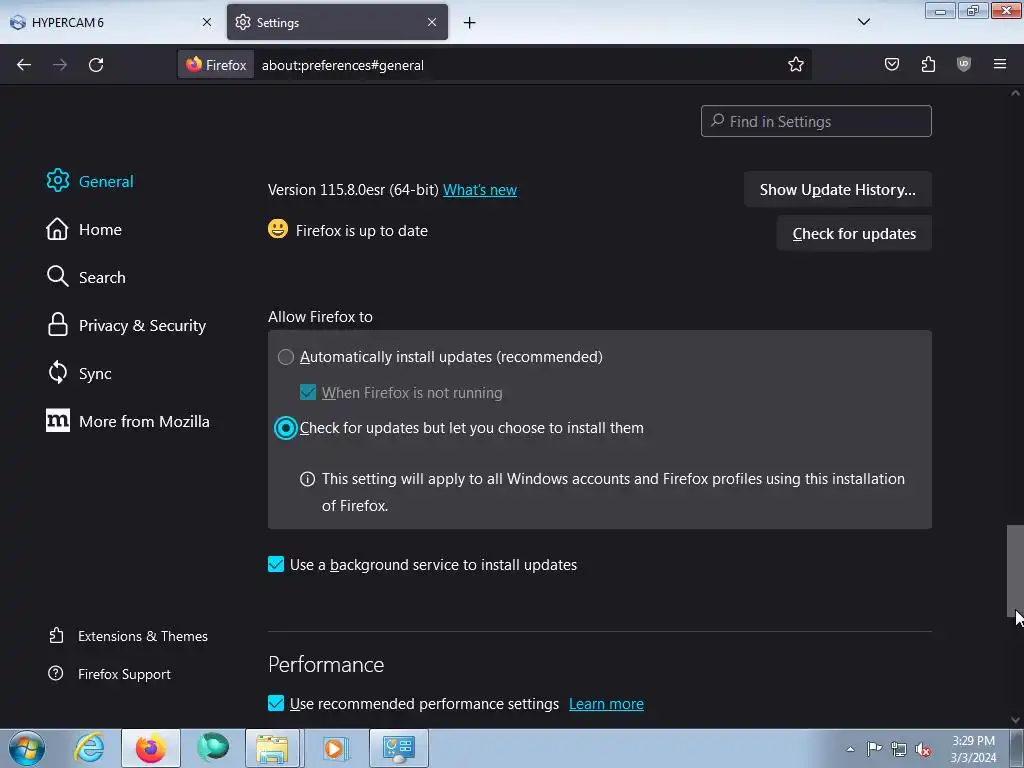1024x768 pixels.
Task: Click the forward navigation arrow
Action: [x=60, y=65]
